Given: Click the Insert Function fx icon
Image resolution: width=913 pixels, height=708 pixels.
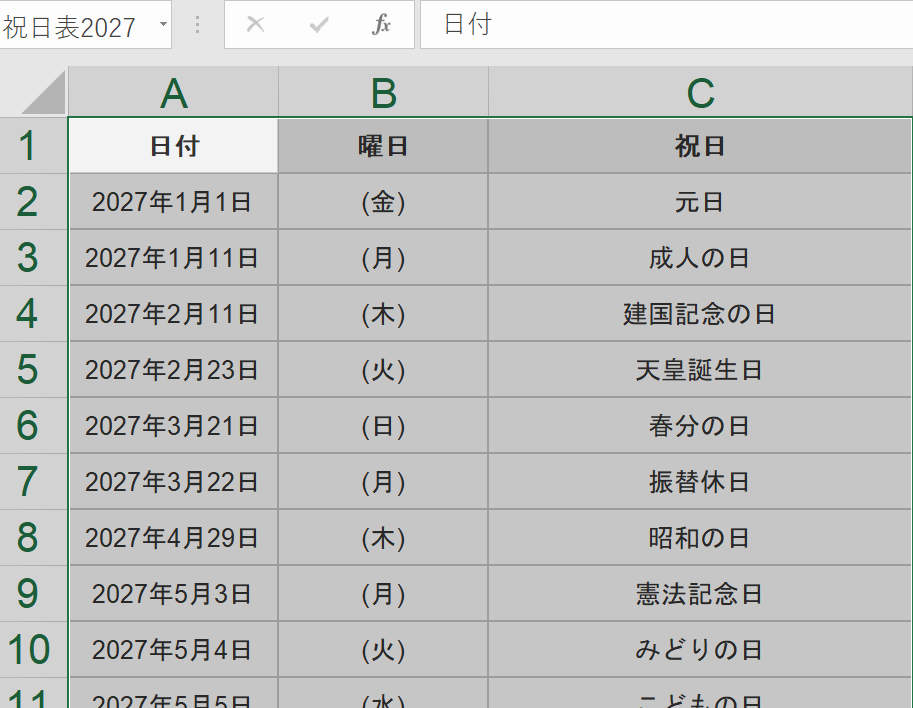Looking at the screenshot, I should pyautogui.click(x=381, y=25).
